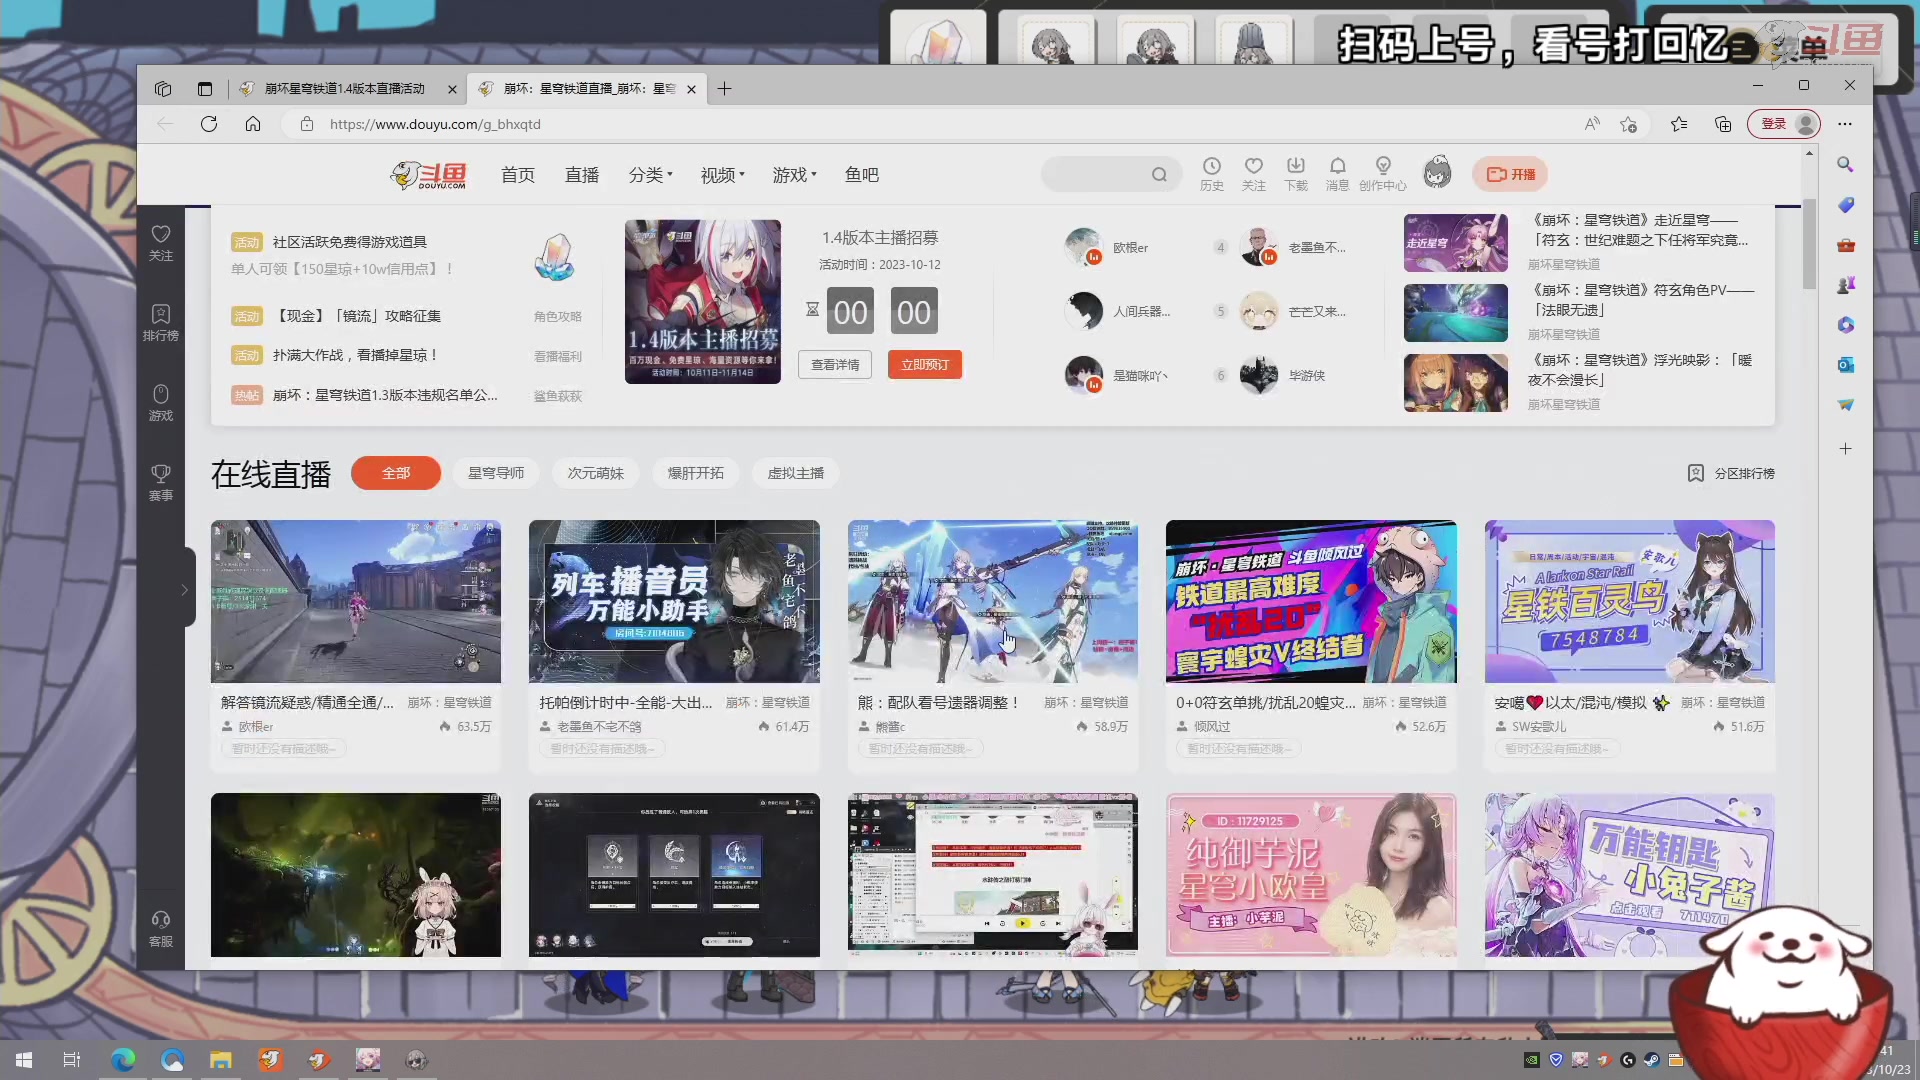Open a new browser tab
1920x1080 pixels.
[x=724, y=89]
